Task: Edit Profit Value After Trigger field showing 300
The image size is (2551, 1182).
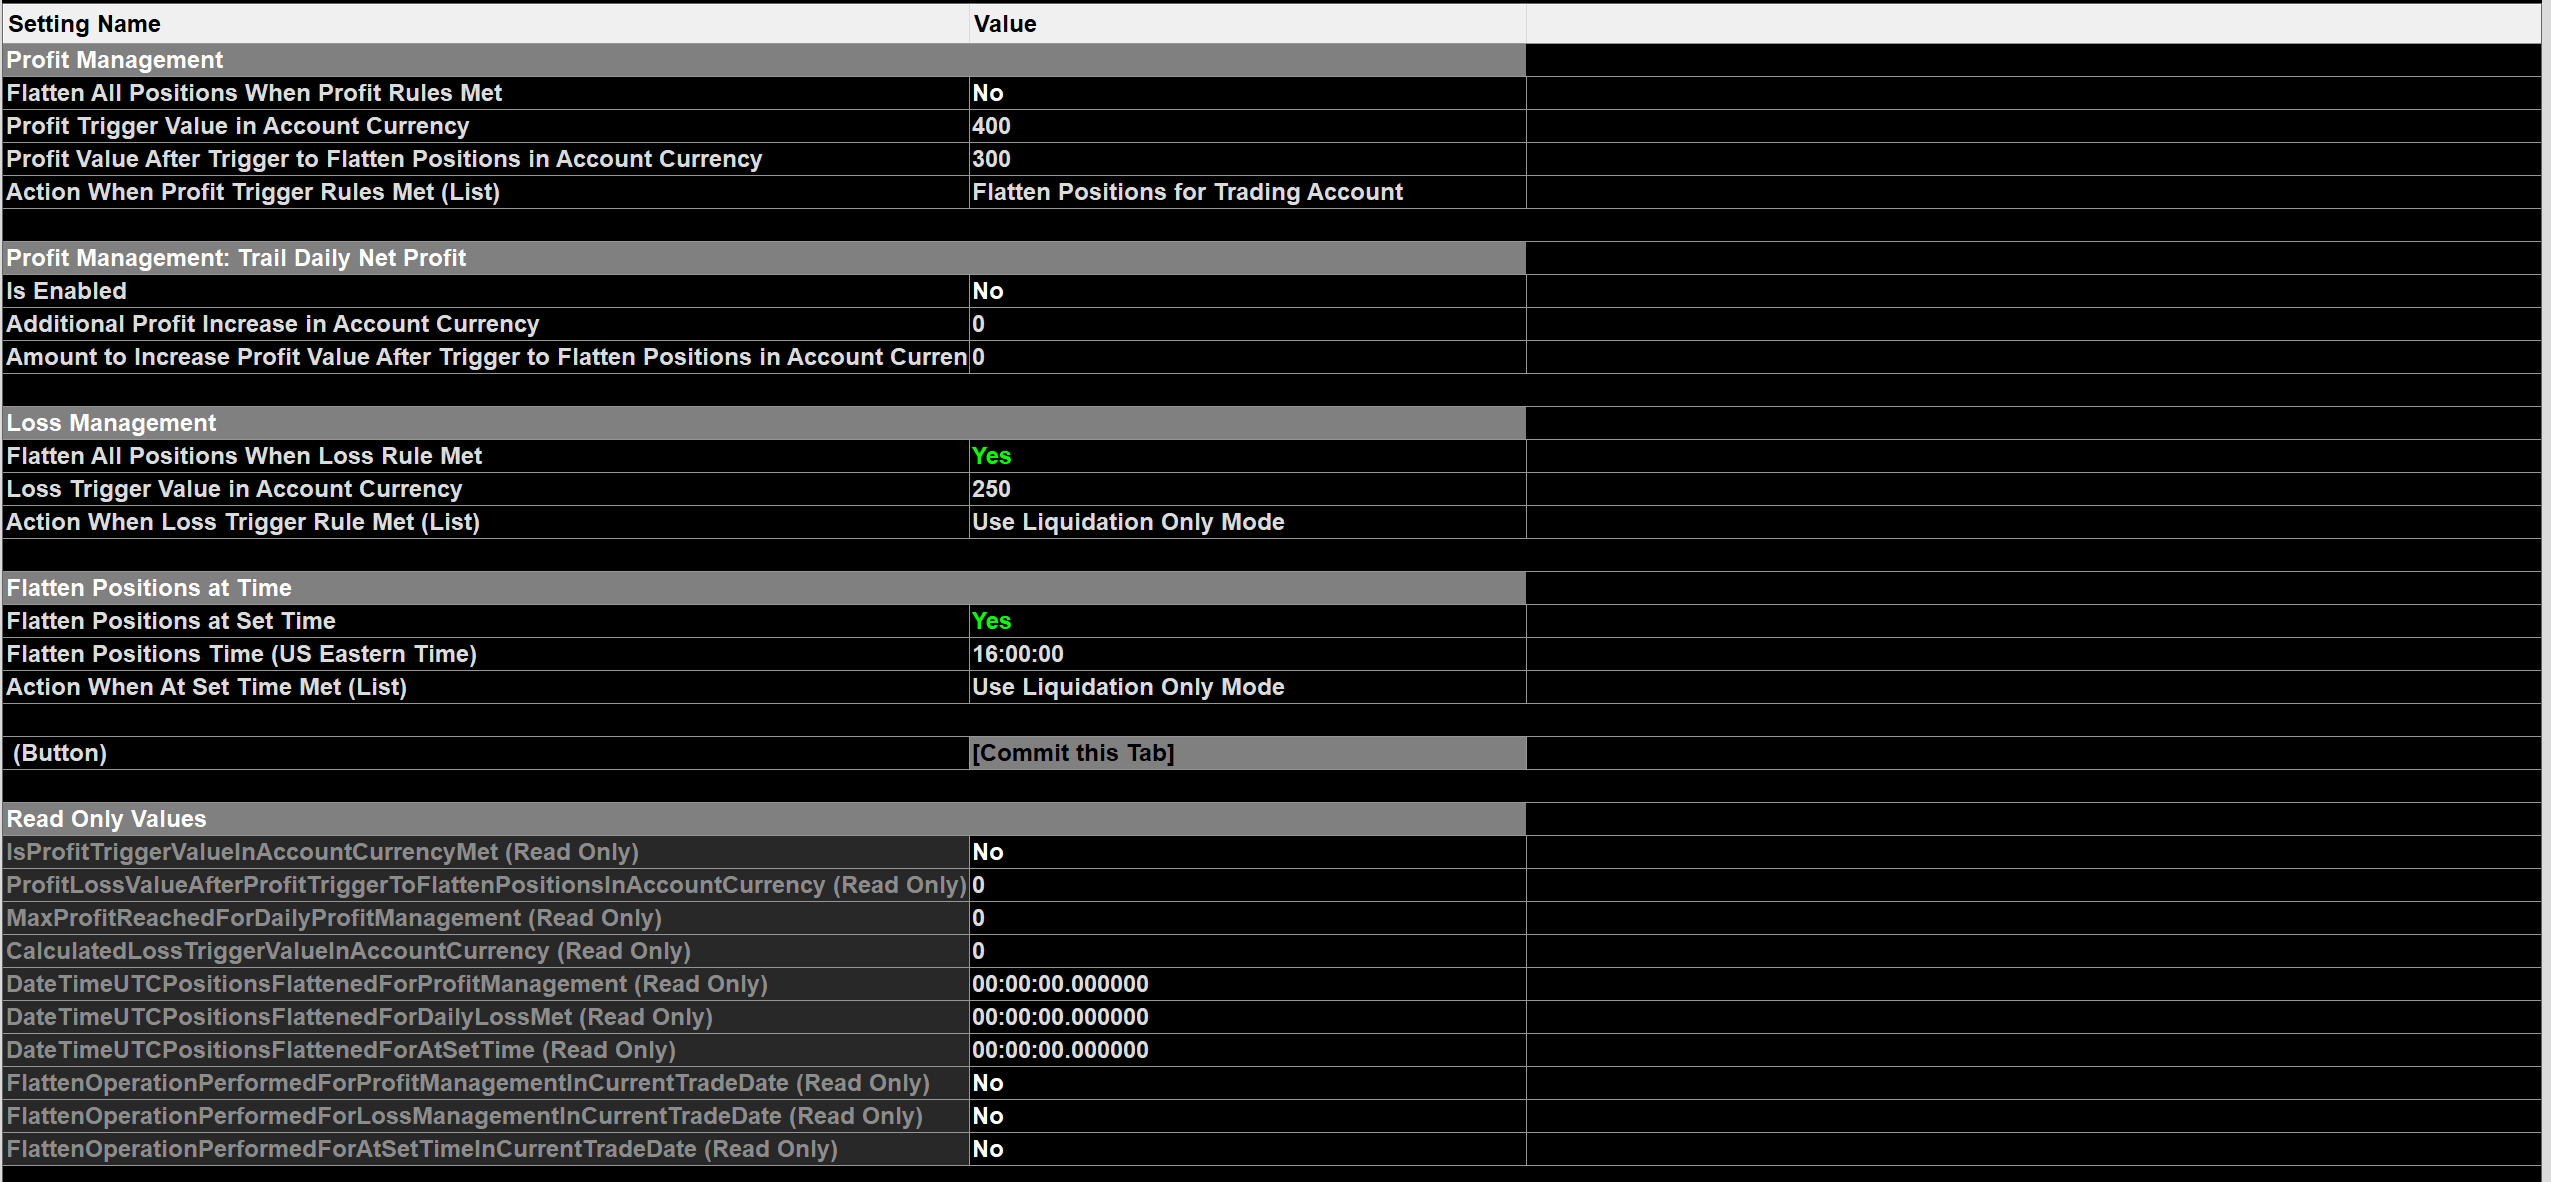Action: click(1246, 159)
